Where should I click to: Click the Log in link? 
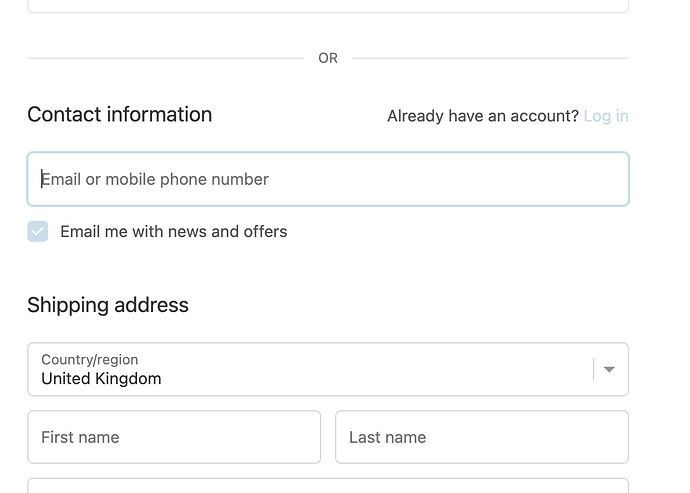pos(606,116)
